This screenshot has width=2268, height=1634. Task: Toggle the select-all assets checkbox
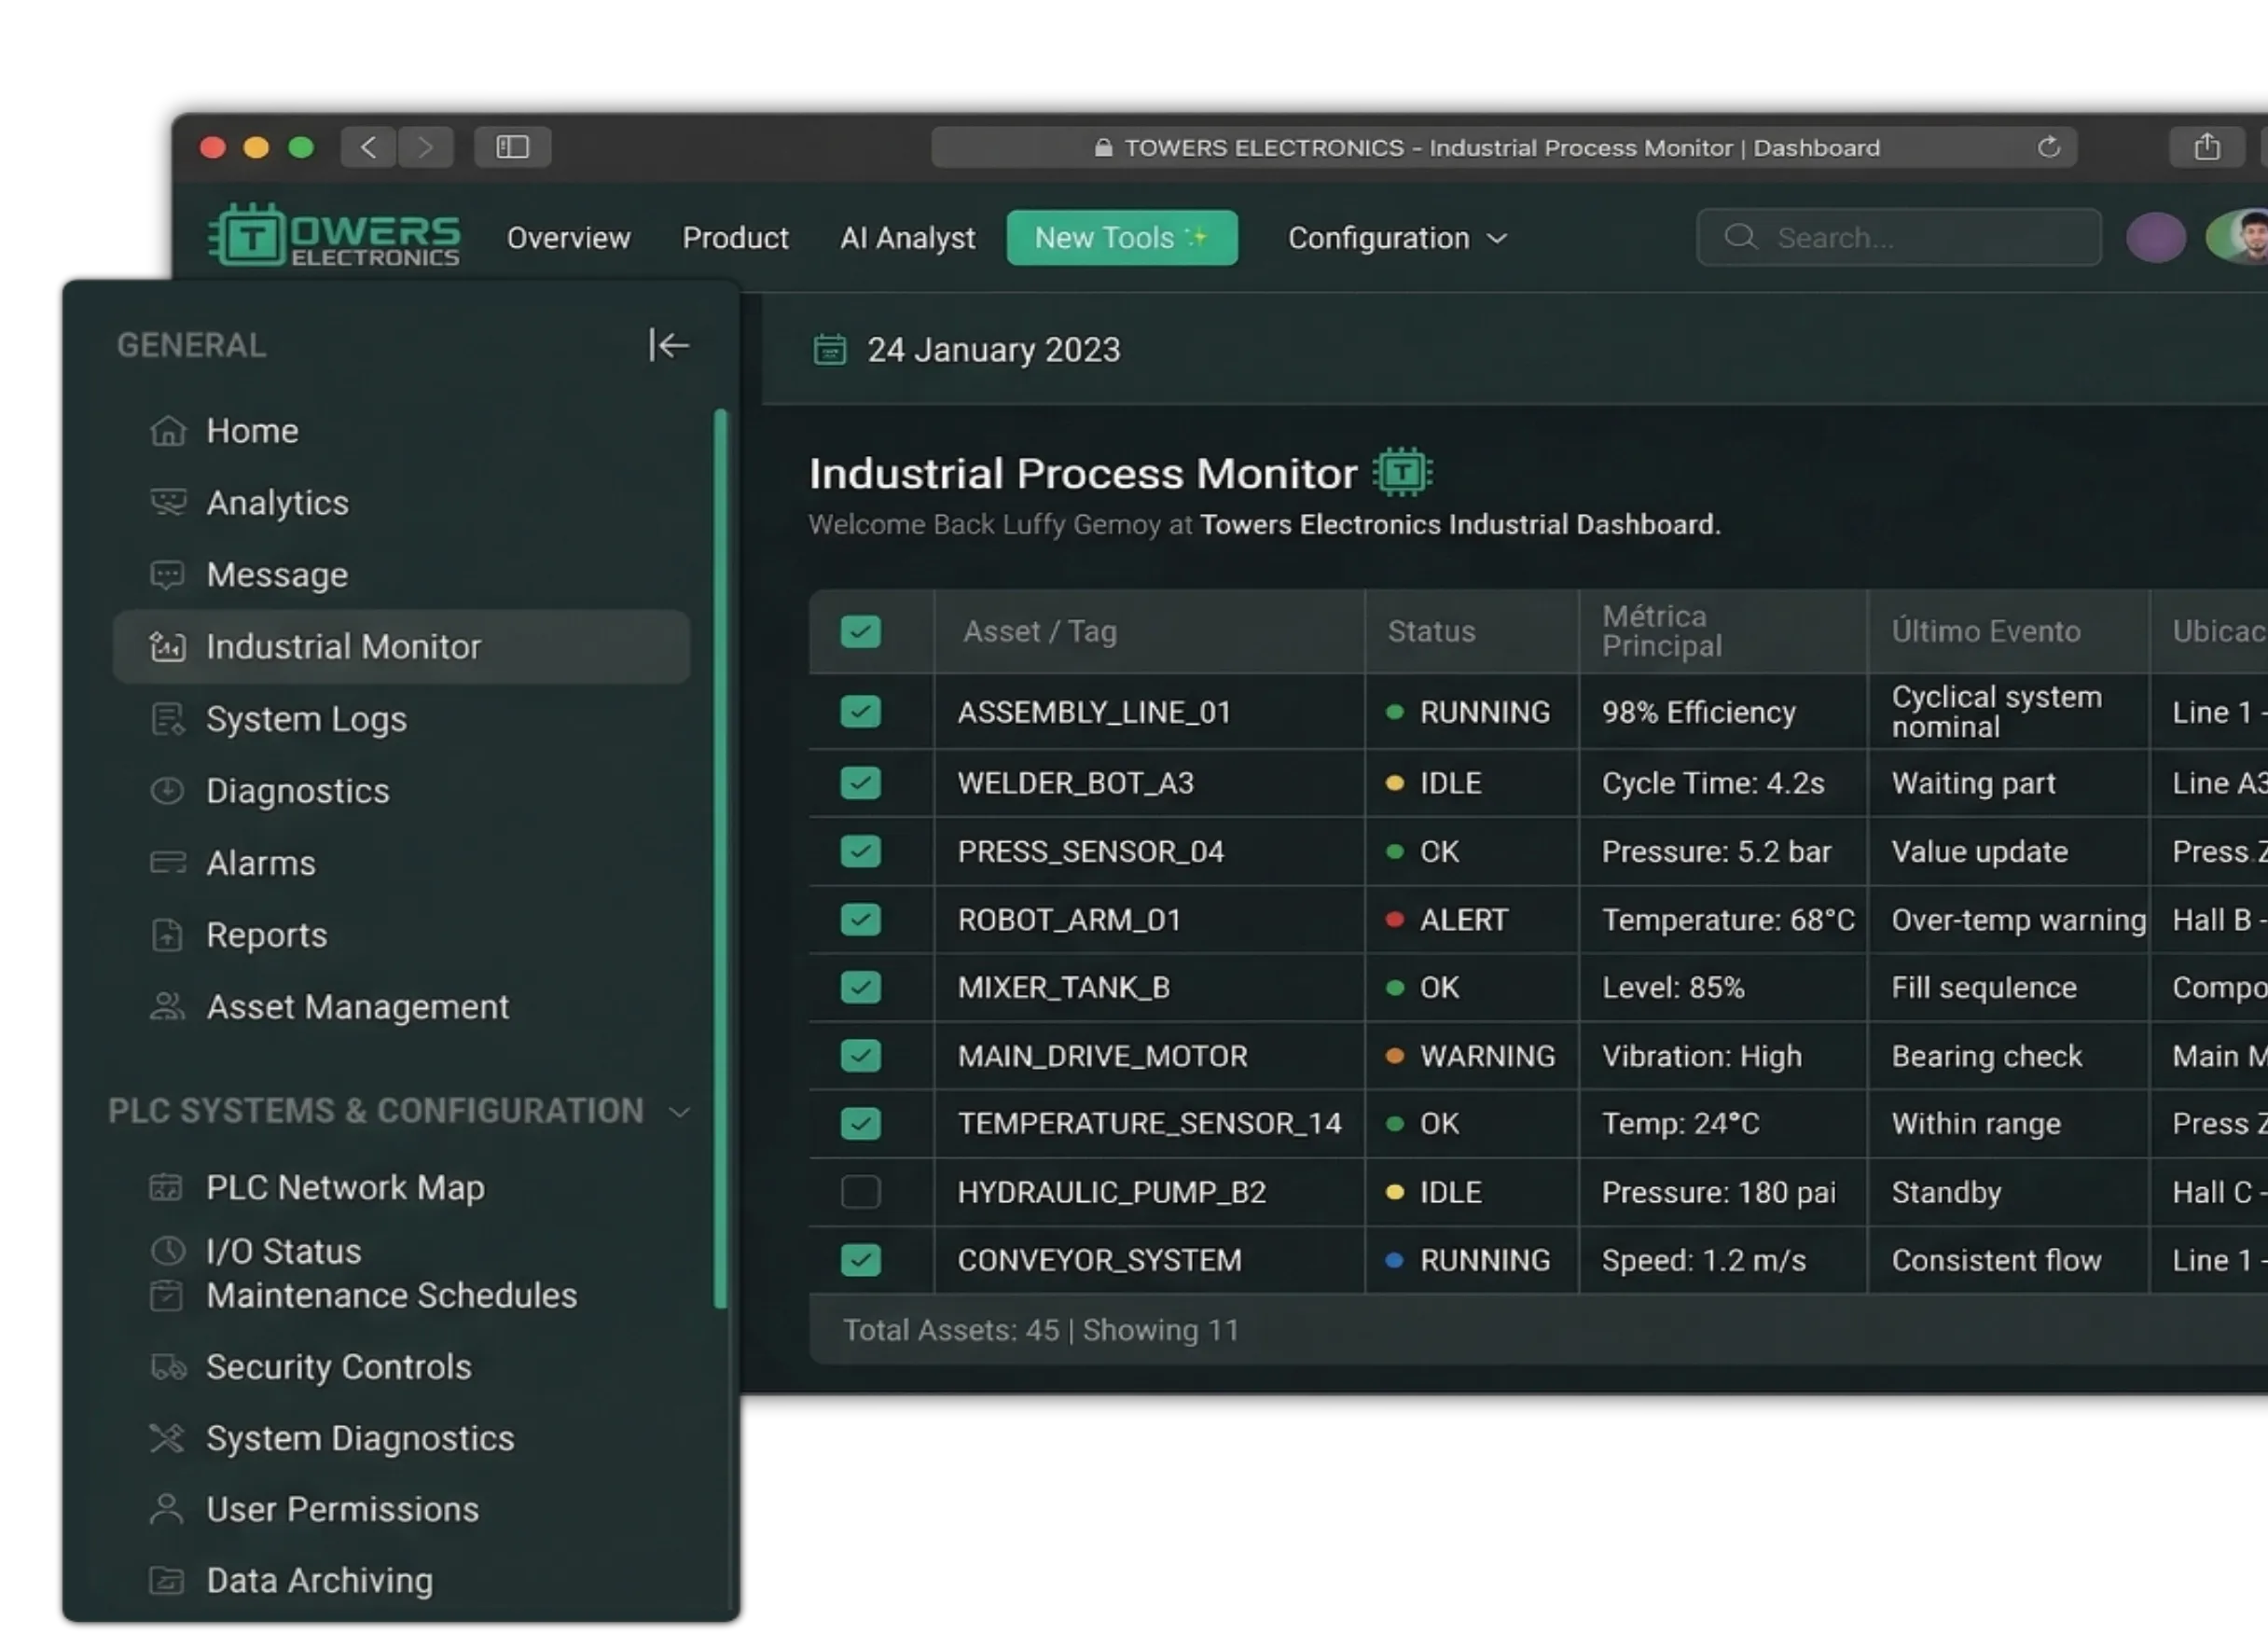point(860,631)
